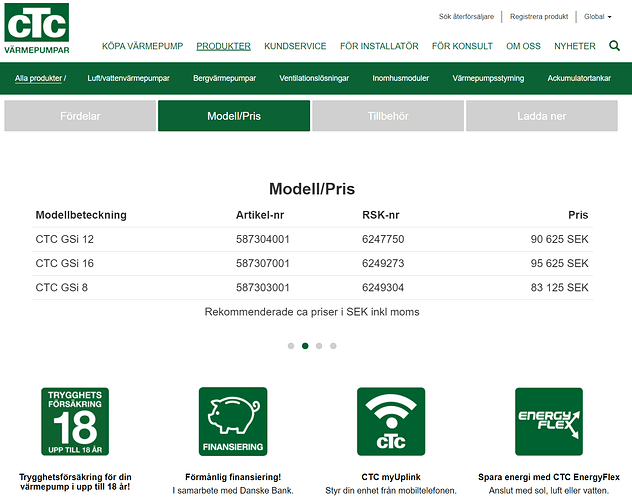Open the Energy Flex icon
632x500 pixels.
pyautogui.click(x=549, y=422)
